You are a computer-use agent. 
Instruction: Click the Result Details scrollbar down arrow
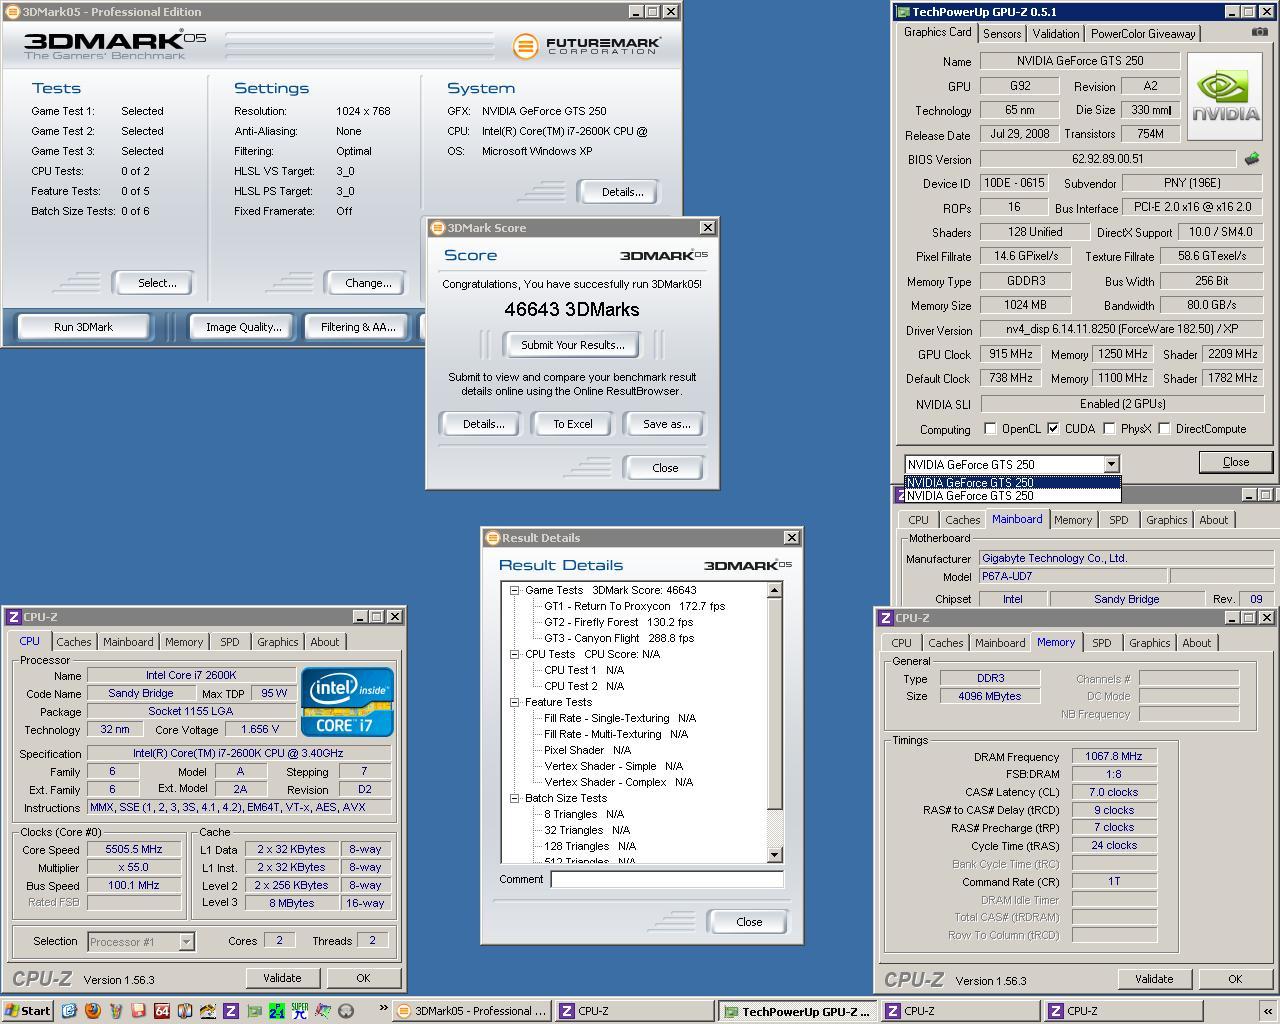pos(774,855)
